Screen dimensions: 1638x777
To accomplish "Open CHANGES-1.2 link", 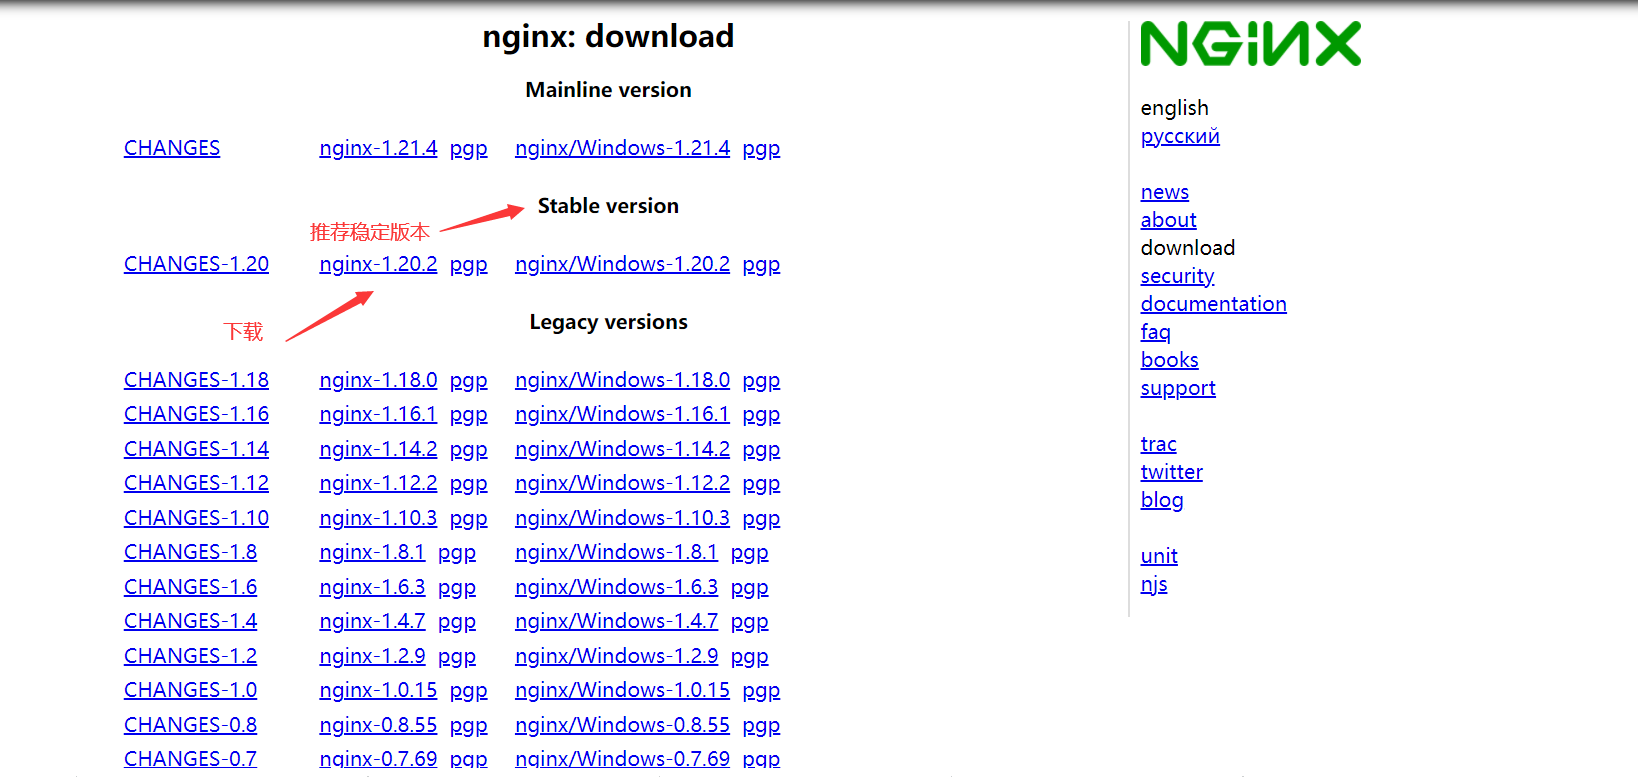I will click(x=190, y=656).
